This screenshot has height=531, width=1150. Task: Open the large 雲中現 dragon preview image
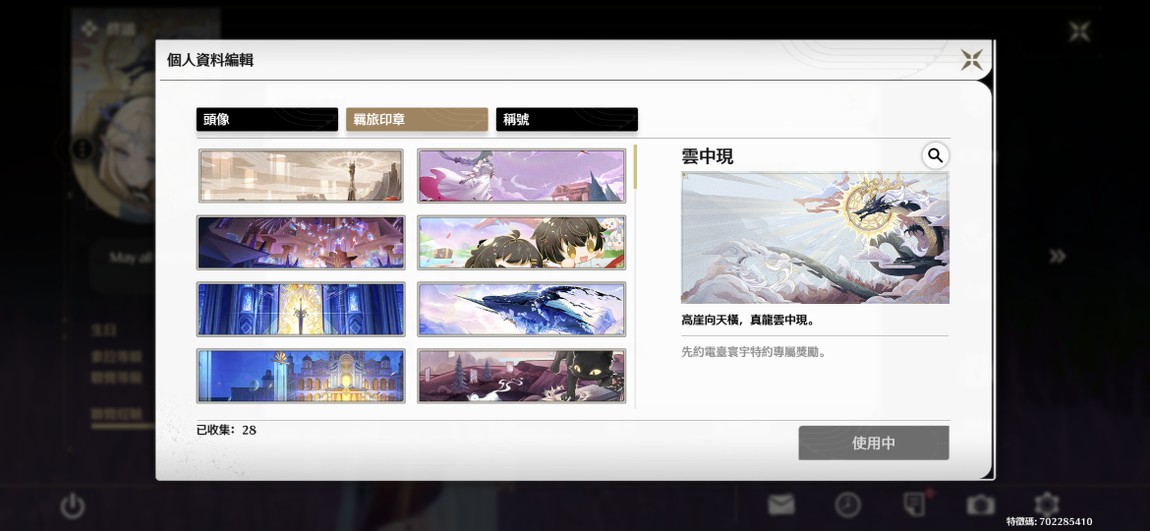[815, 238]
